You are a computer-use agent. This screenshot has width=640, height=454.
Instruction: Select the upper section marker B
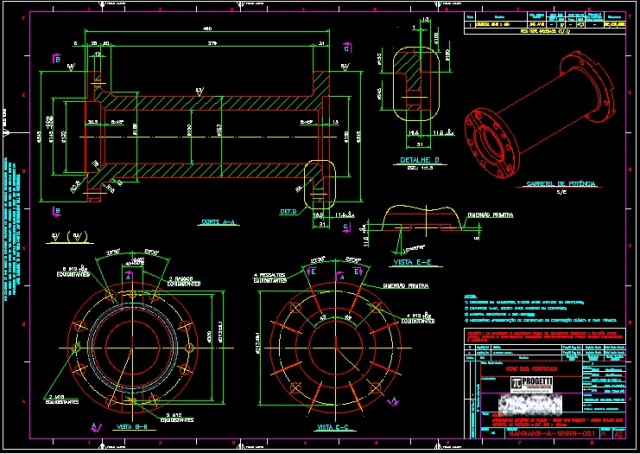point(57,60)
